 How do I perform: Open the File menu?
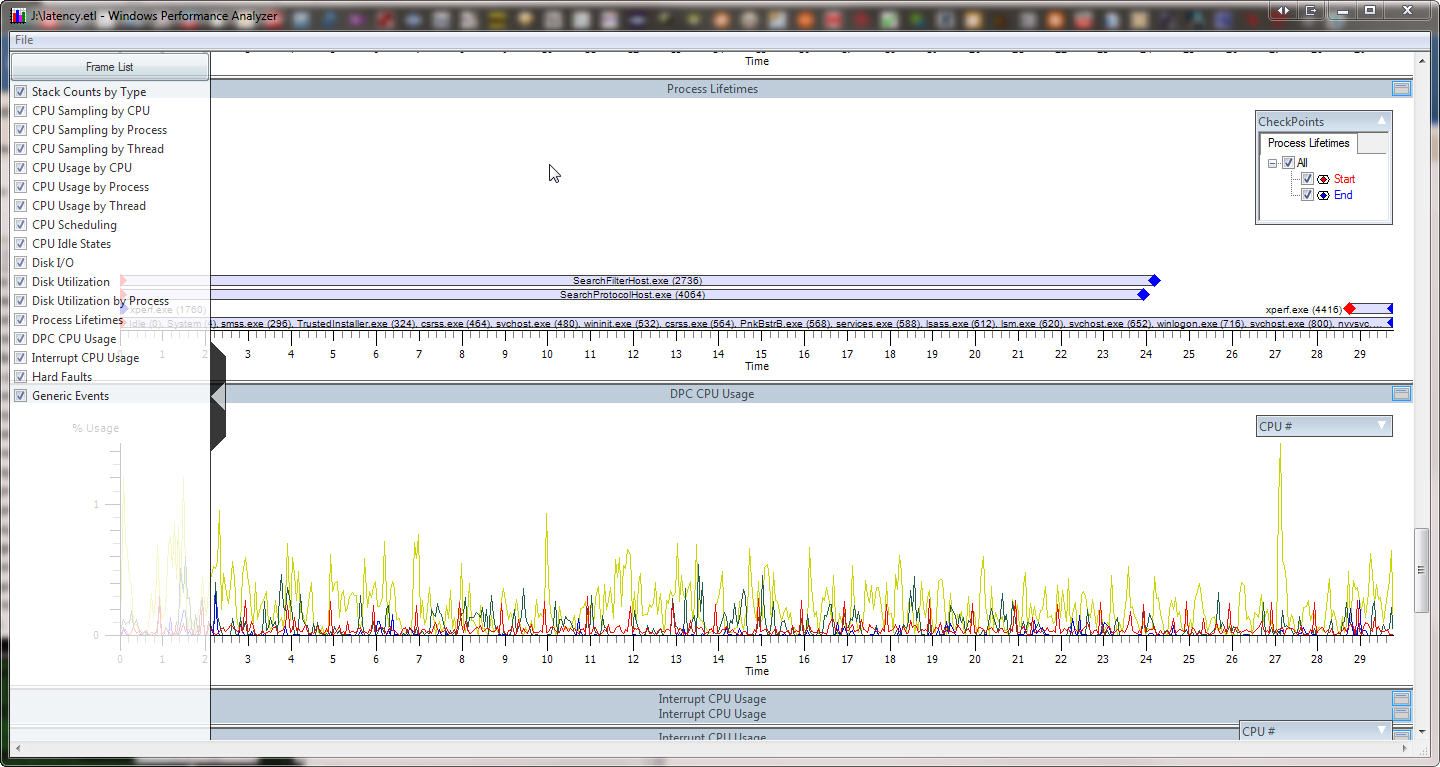coord(24,40)
